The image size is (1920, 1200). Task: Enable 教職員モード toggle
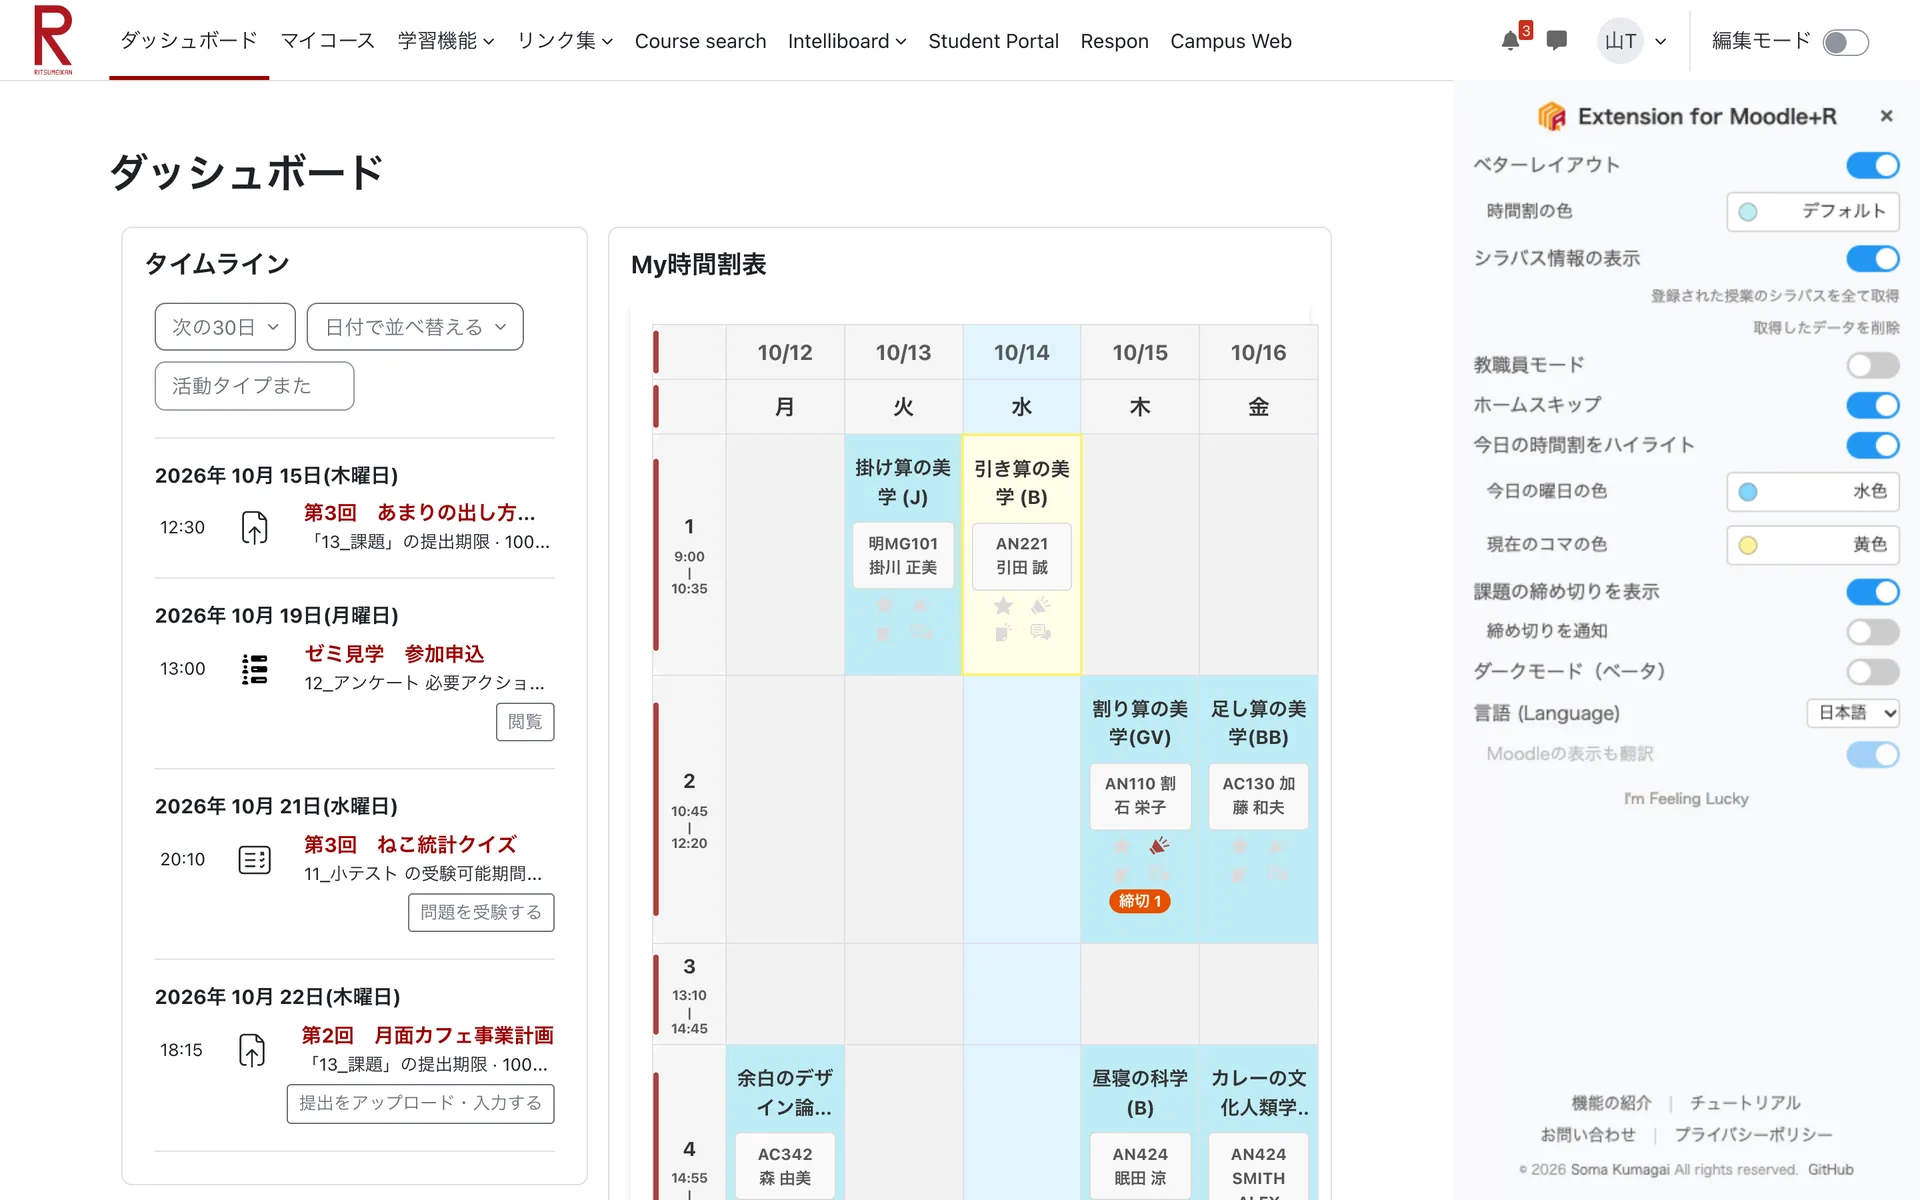[1872, 365]
